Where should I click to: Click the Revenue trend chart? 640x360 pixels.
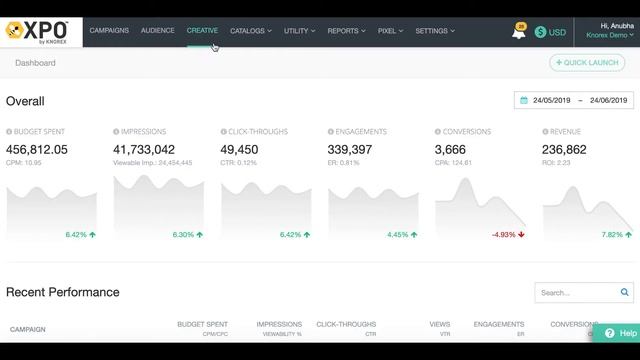[x=588, y=212]
